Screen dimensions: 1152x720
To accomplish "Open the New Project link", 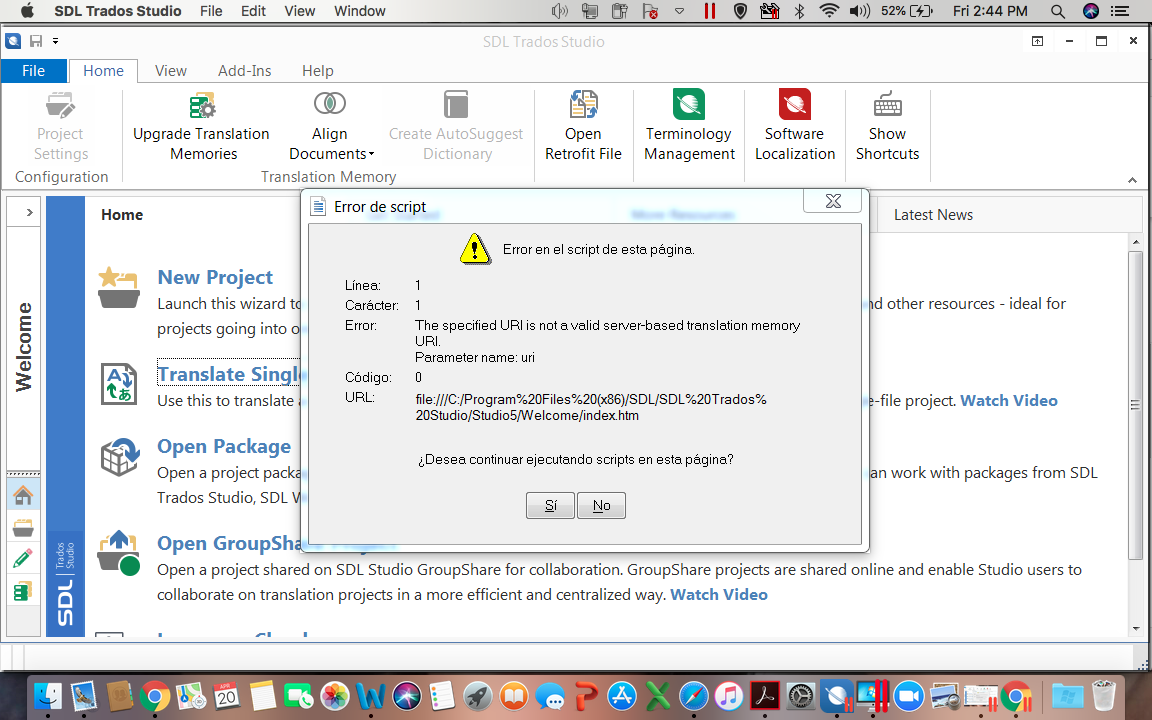I will (x=215, y=277).
